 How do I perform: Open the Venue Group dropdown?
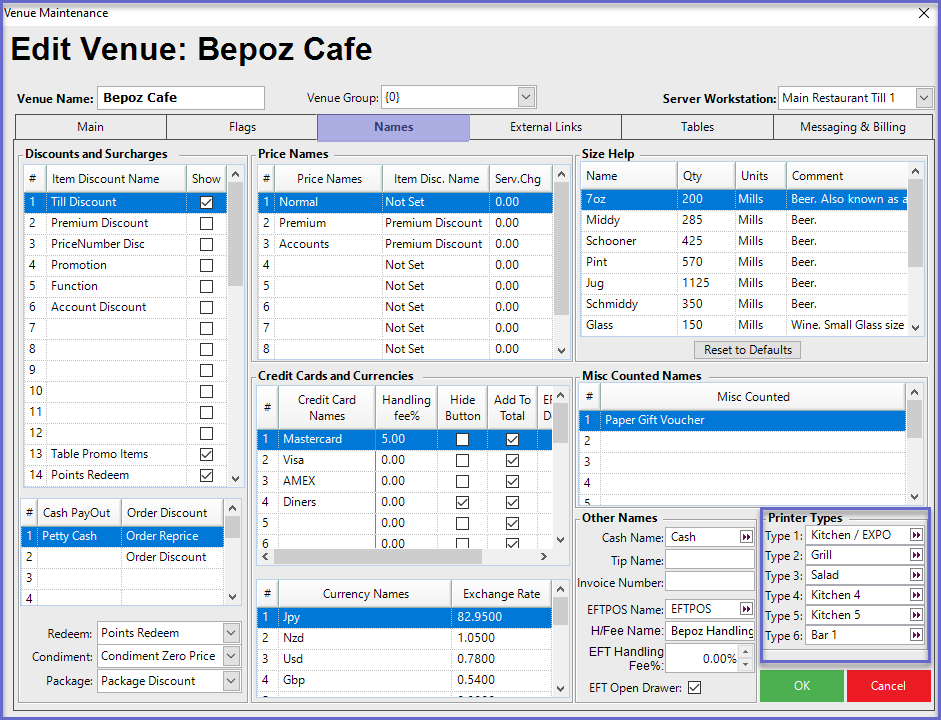point(527,98)
